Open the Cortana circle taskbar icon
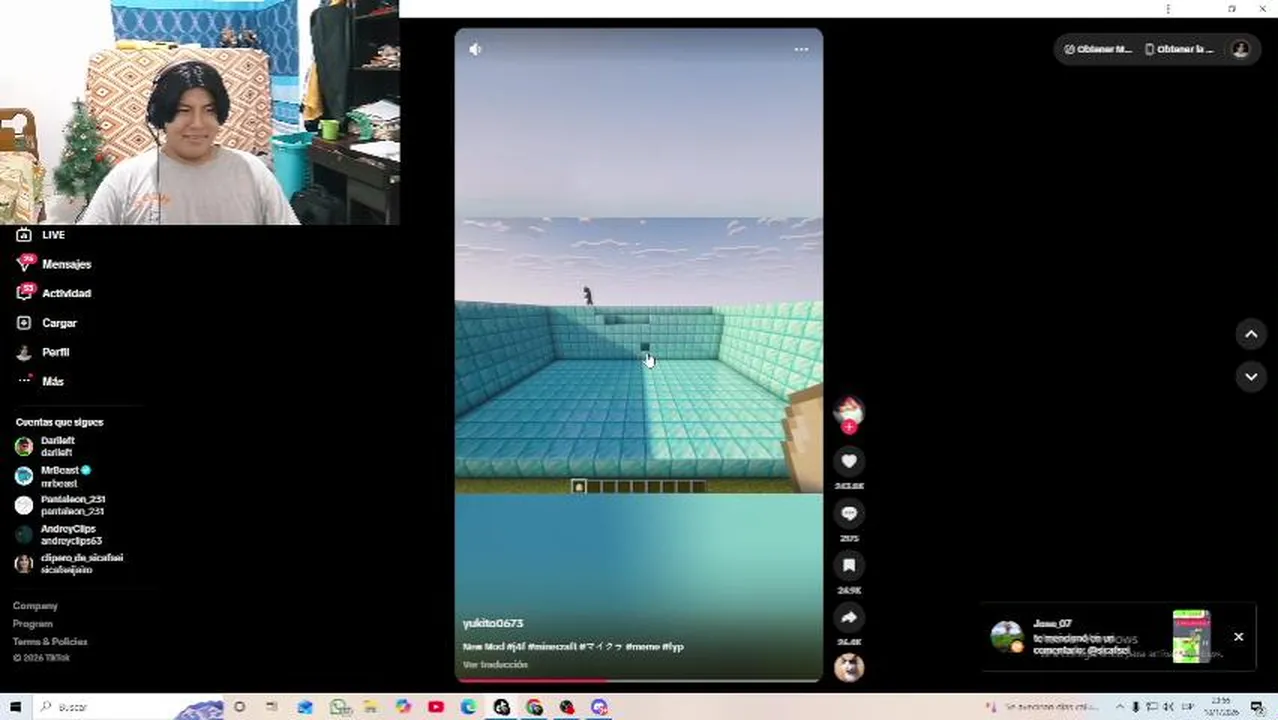The height and width of the screenshot is (720, 1278). tap(239, 707)
